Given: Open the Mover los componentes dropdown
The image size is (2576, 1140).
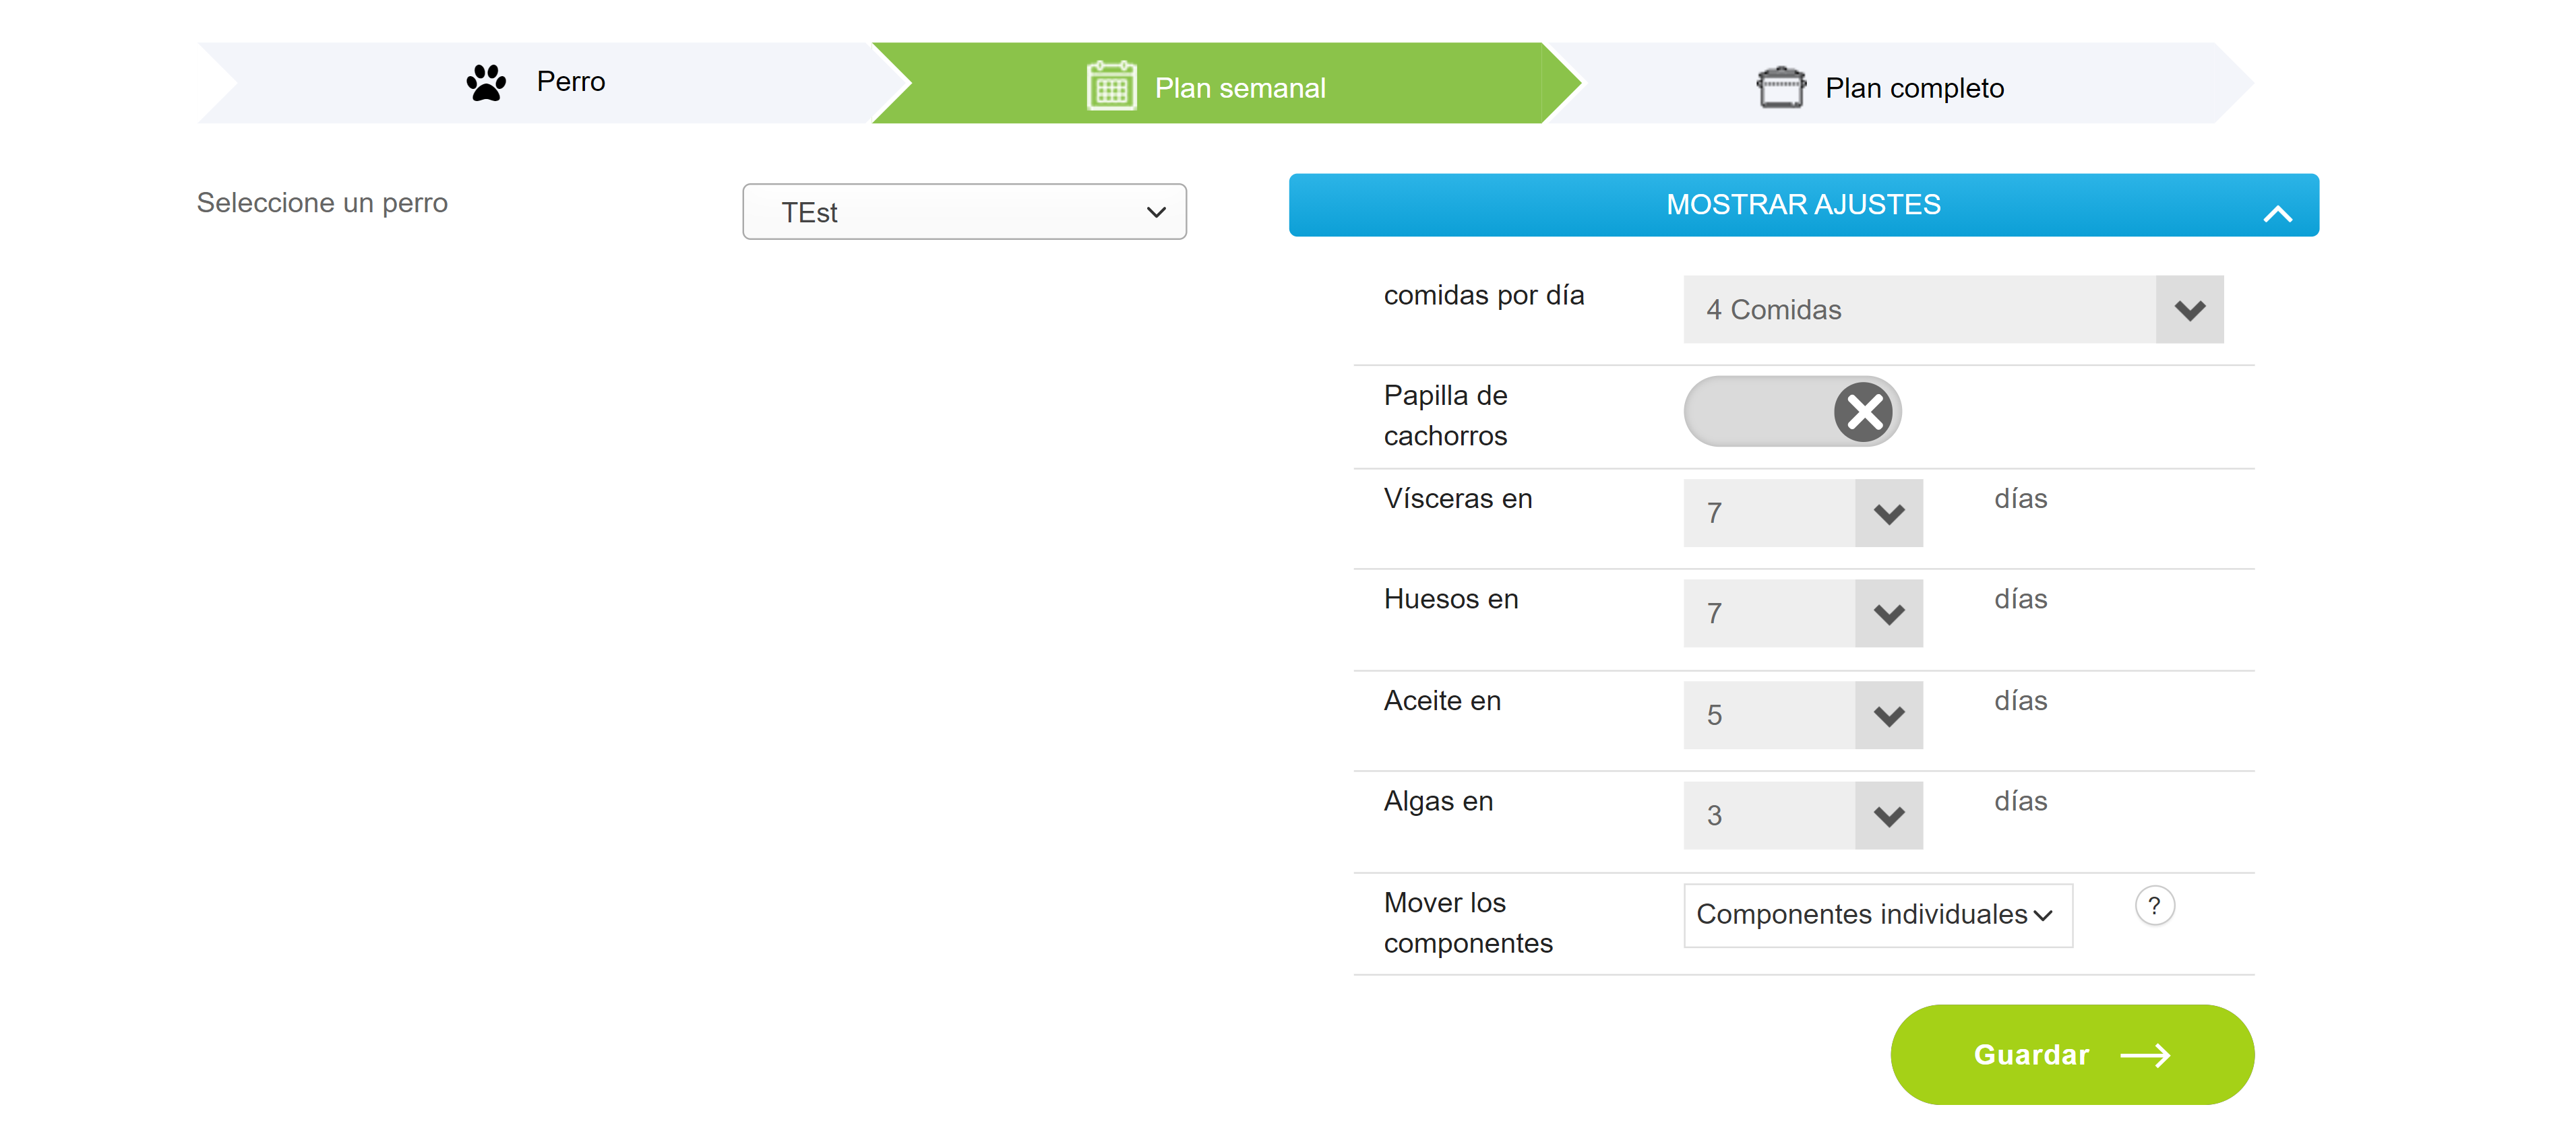Looking at the screenshot, I should [x=1877, y=915].
